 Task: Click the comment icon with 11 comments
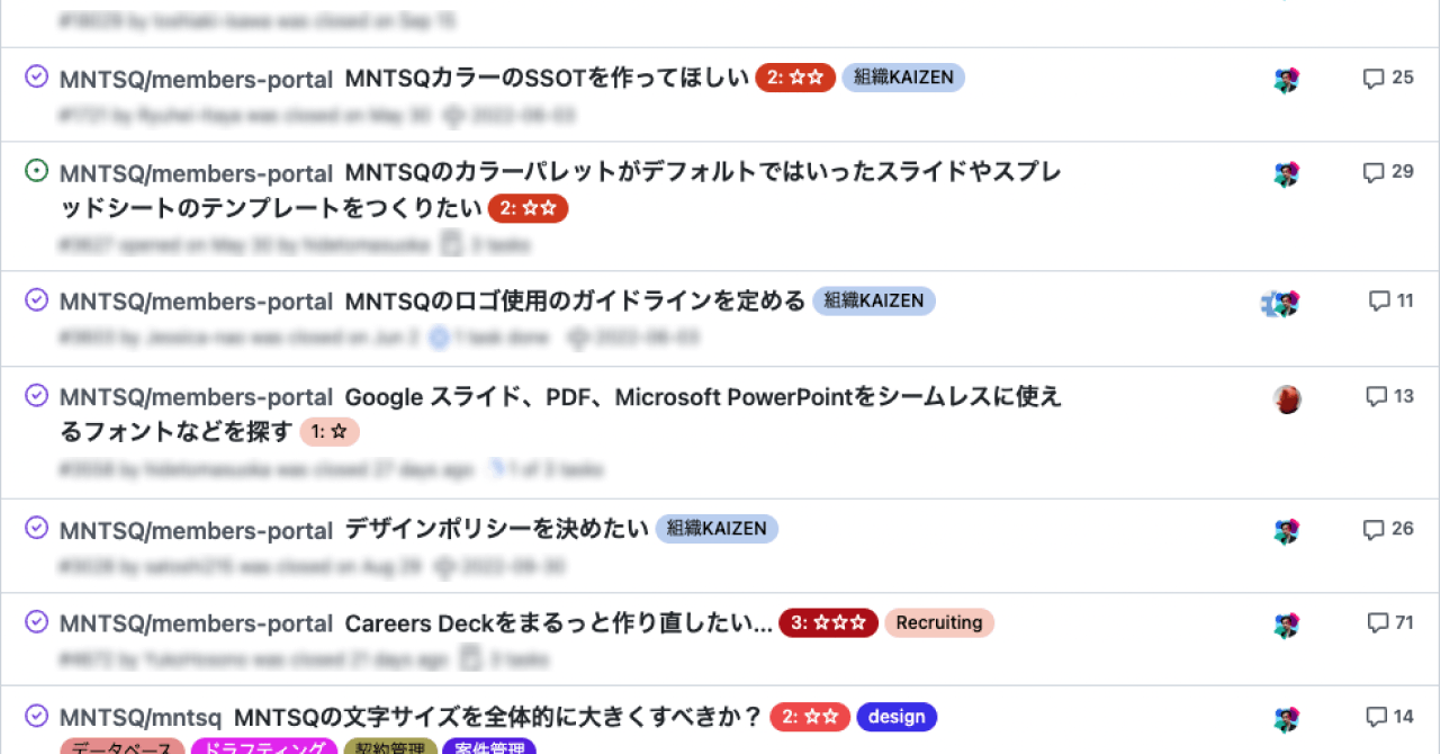pyautogui.click(x=1379, y=300)
